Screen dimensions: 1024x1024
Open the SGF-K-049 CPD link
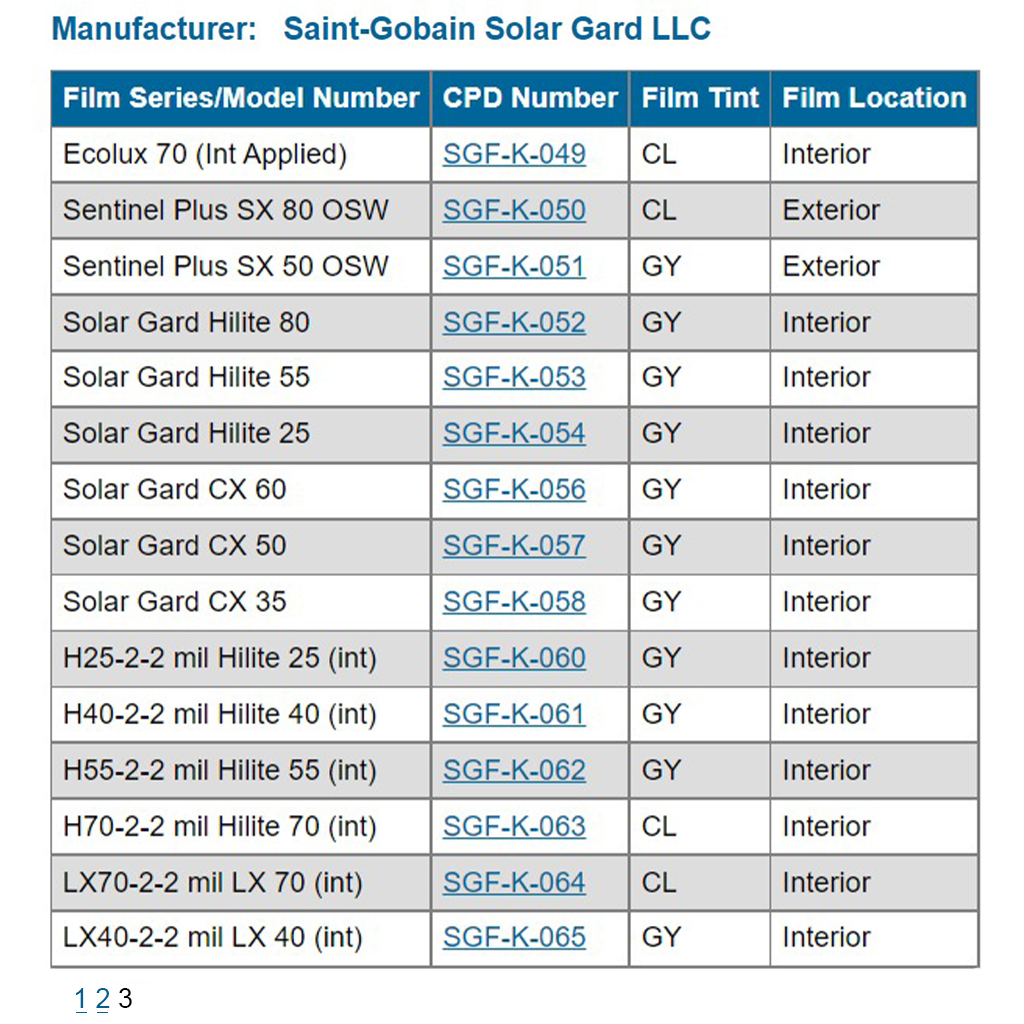pyautogui.click(x=514, y=154)
